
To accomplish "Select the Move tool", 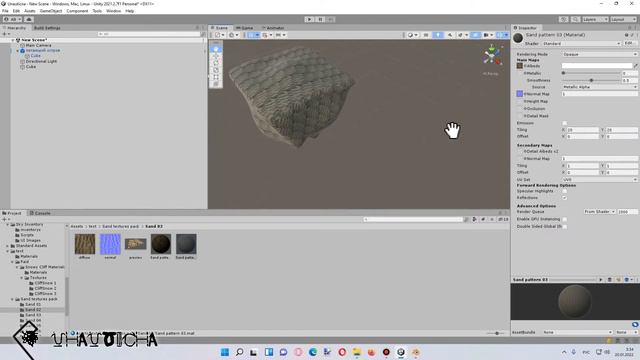I will [216, 56].
